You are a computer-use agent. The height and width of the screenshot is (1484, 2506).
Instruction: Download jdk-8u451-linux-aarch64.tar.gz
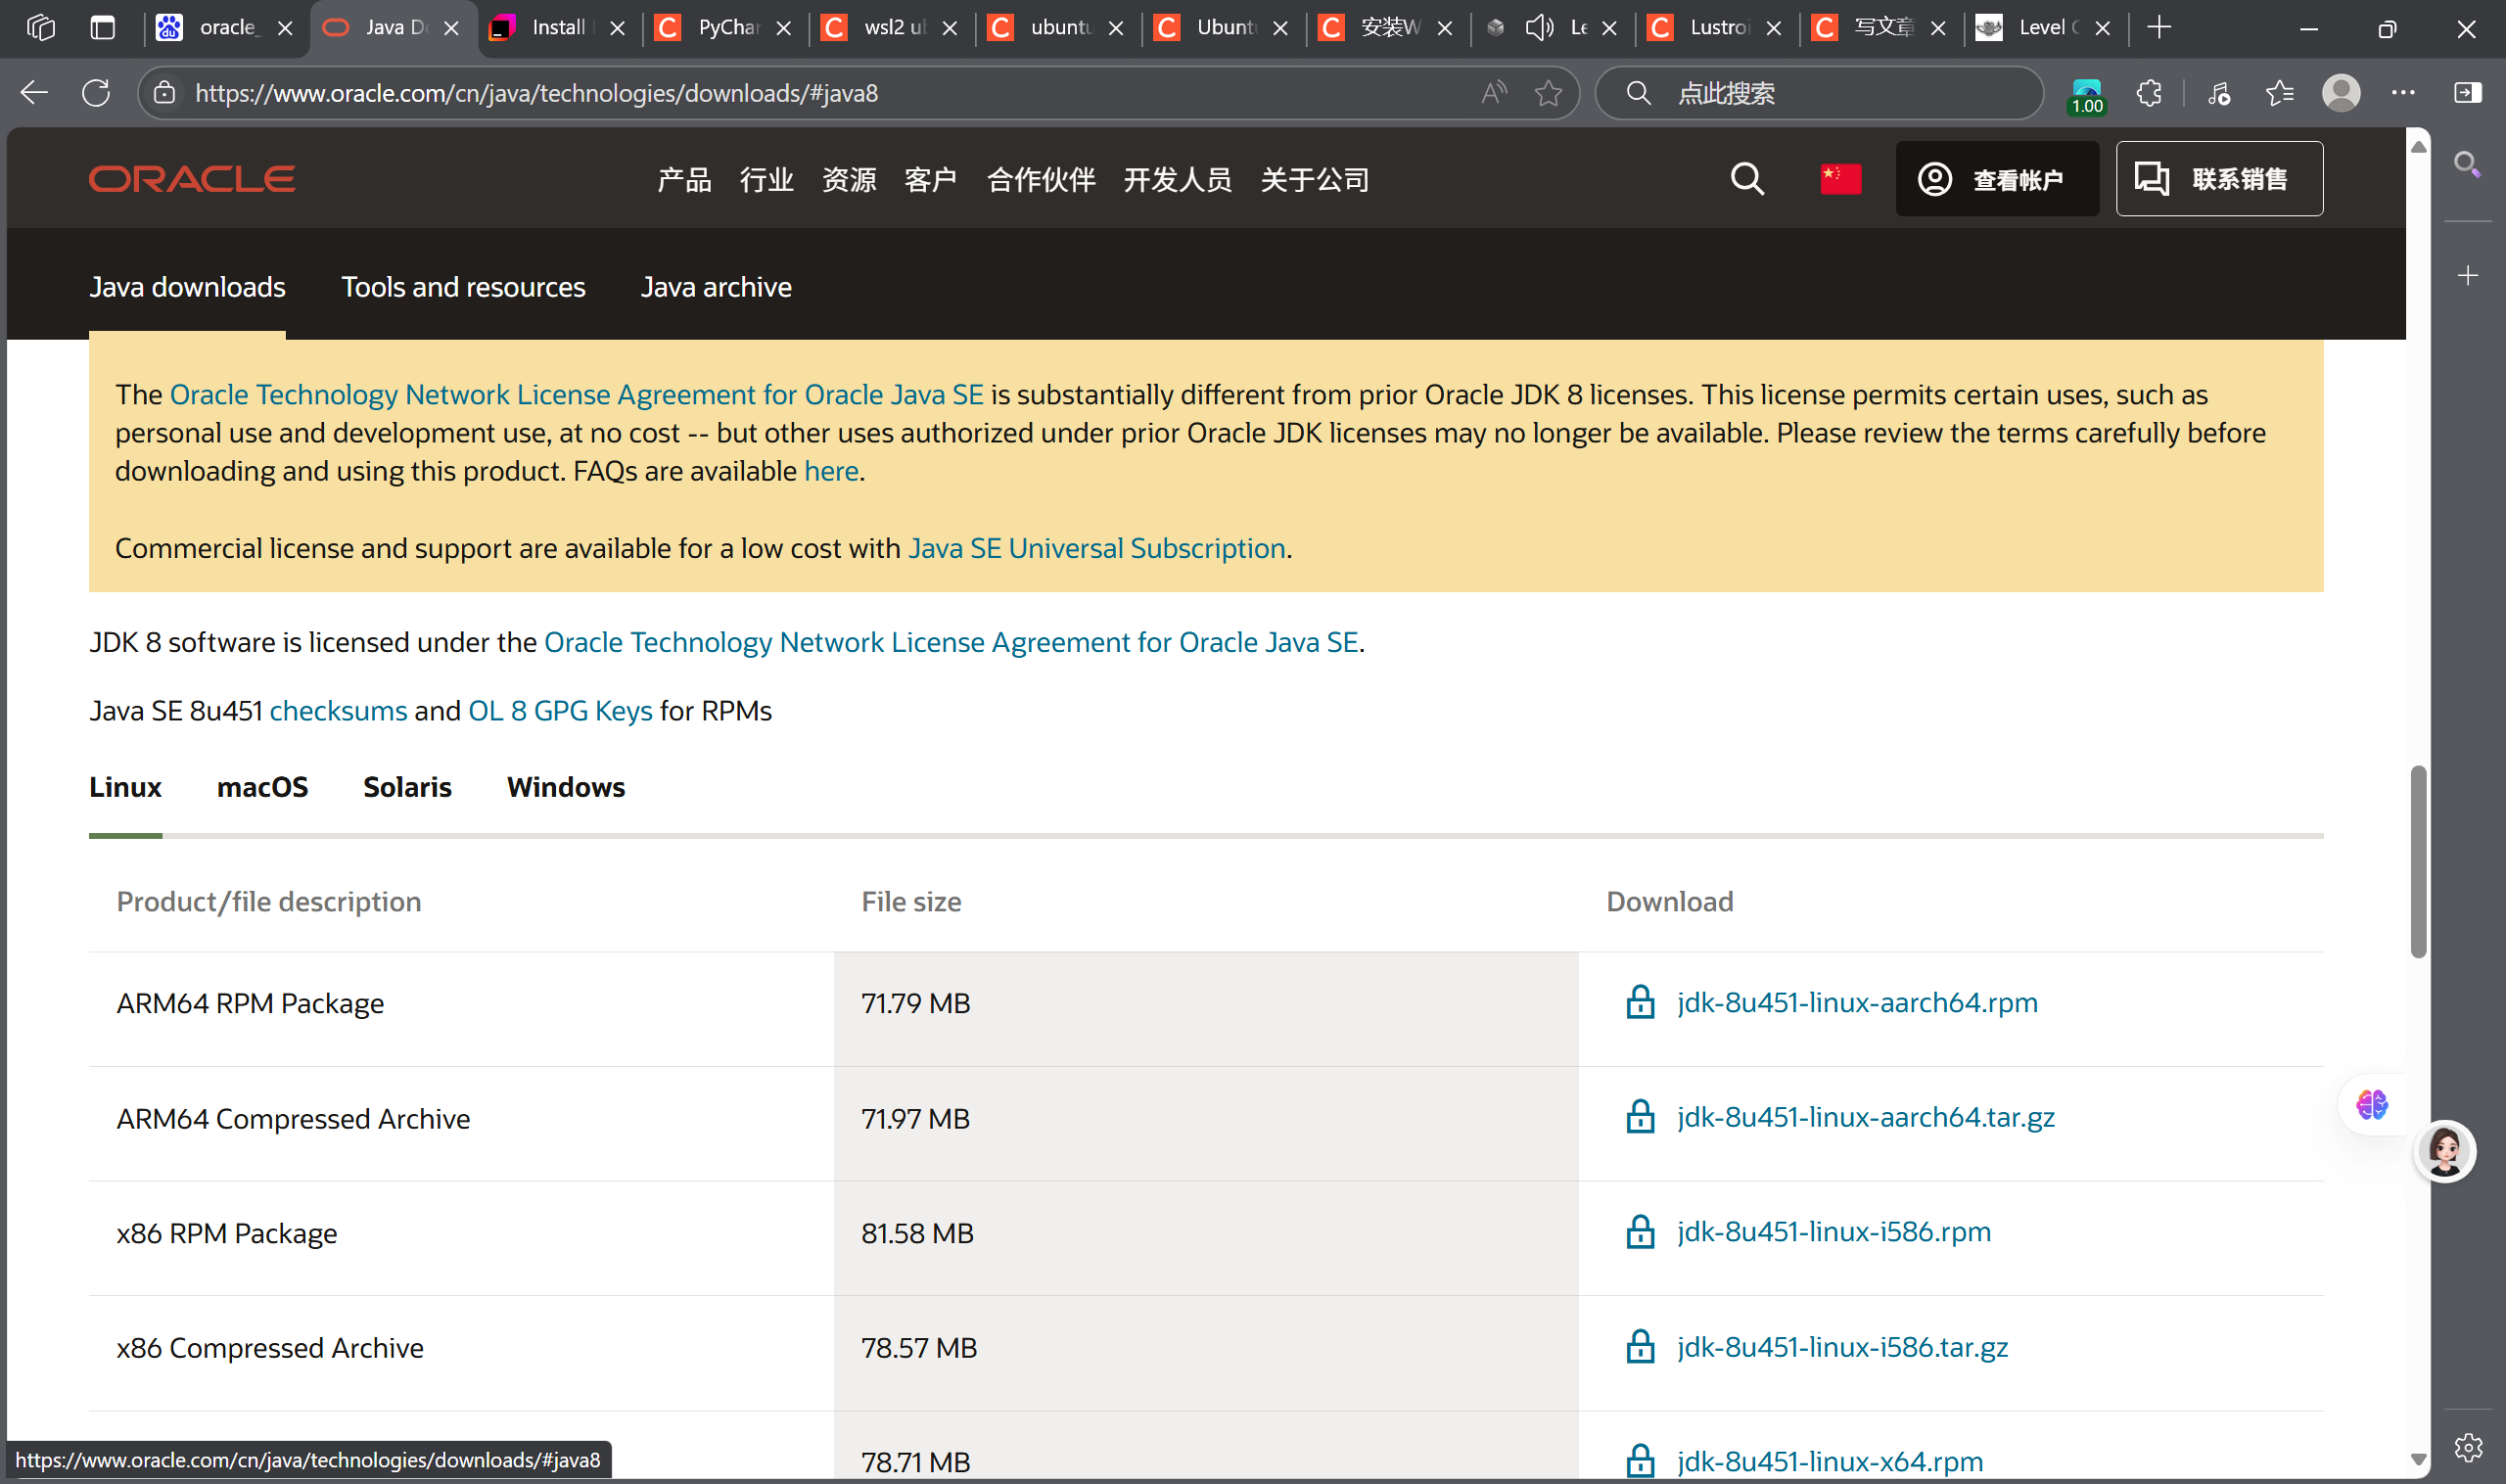[x=1865, y=1117]
